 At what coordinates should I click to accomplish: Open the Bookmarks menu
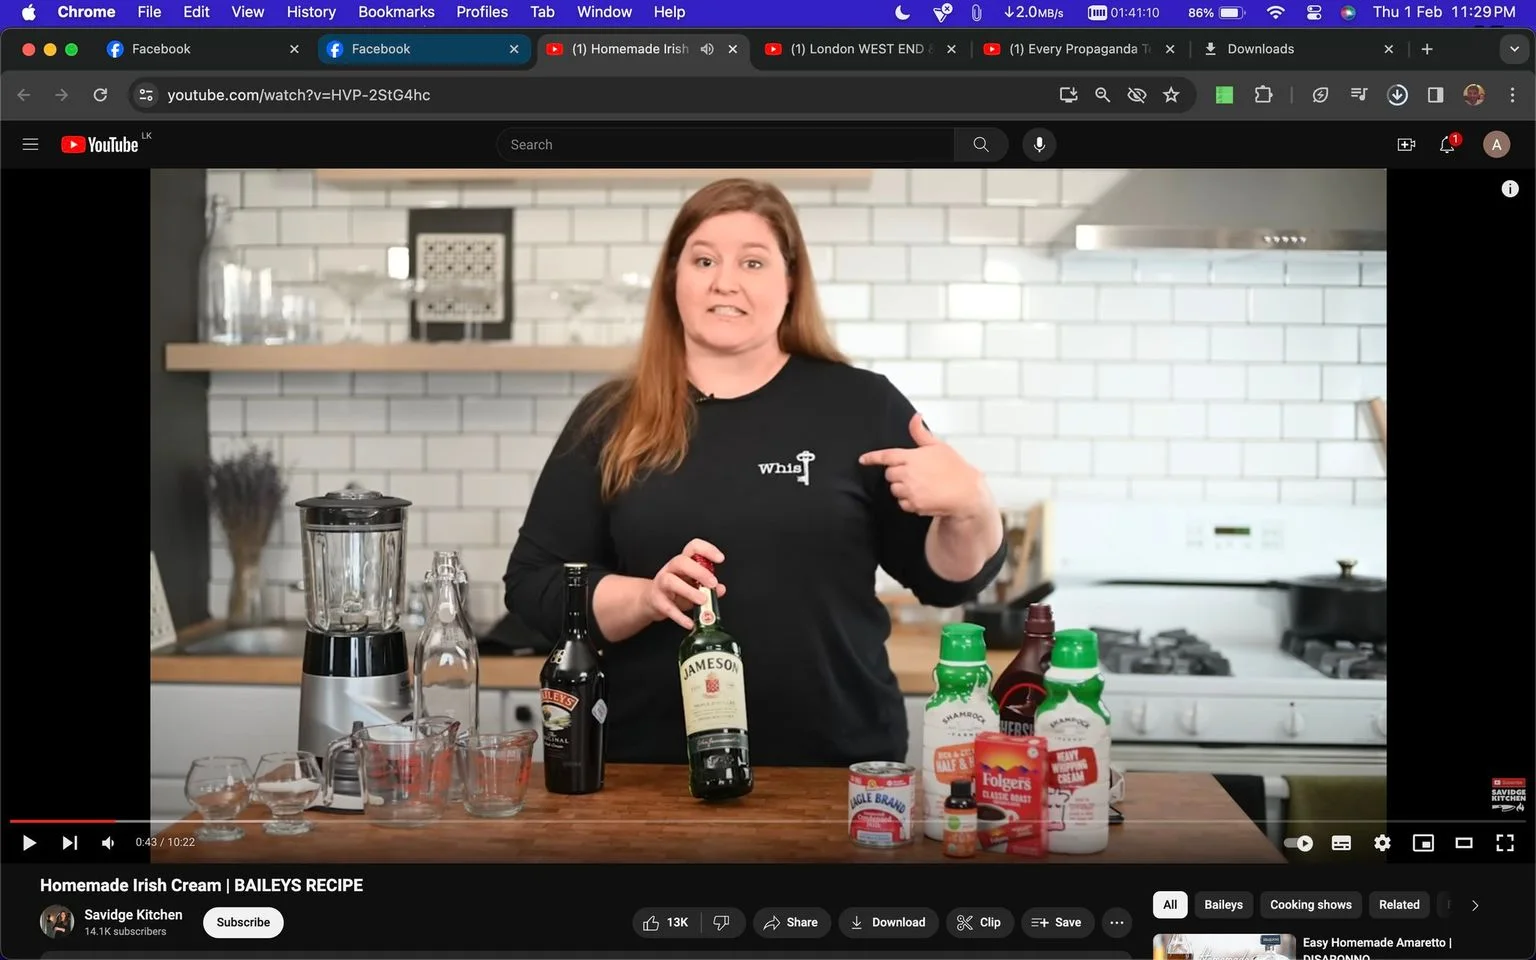tap(396, 12)
